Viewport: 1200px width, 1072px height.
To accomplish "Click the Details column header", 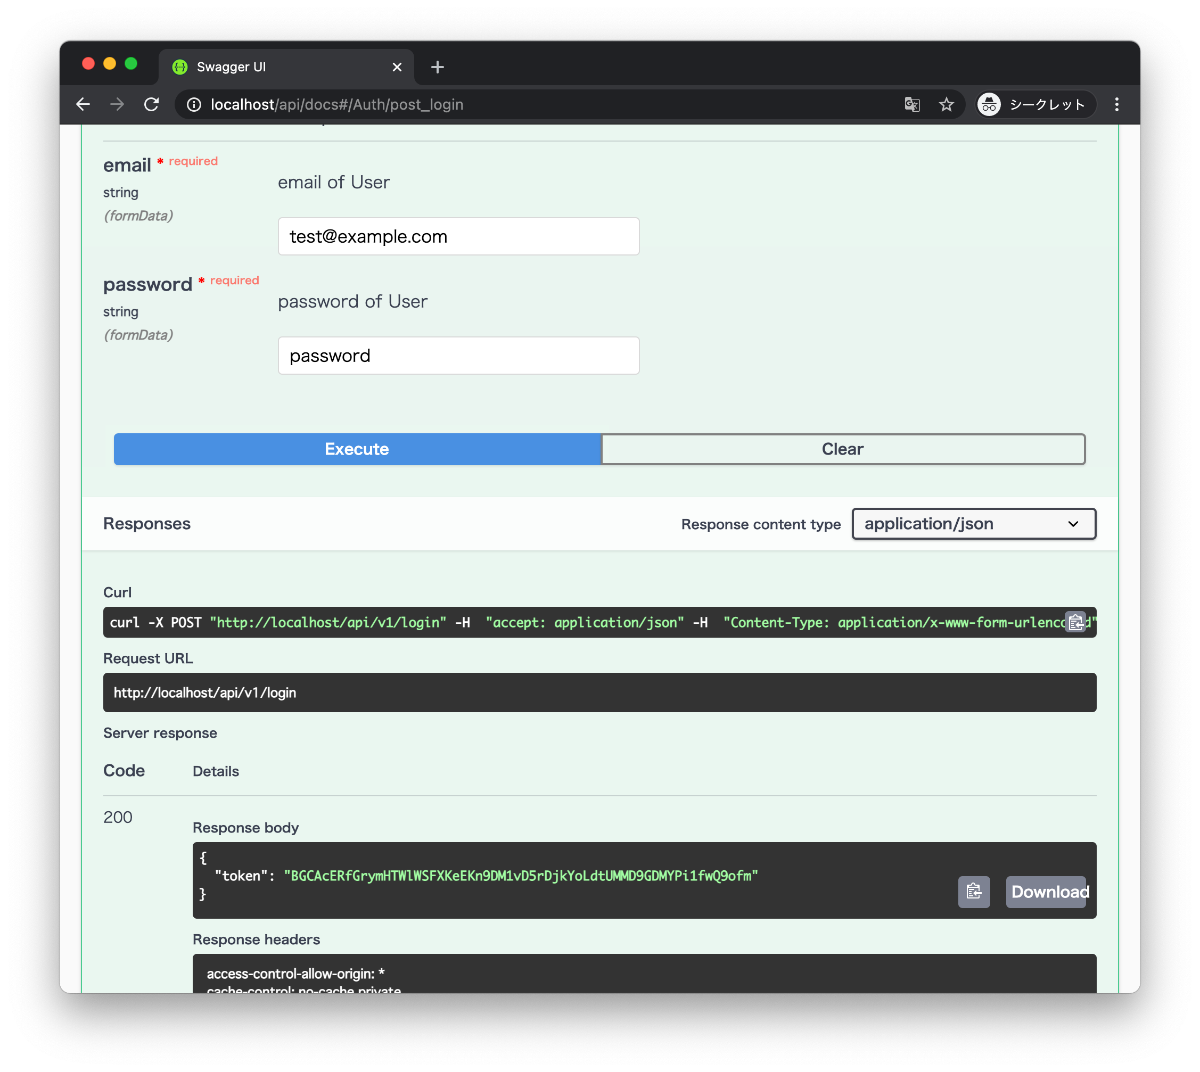I will point(216,771).
